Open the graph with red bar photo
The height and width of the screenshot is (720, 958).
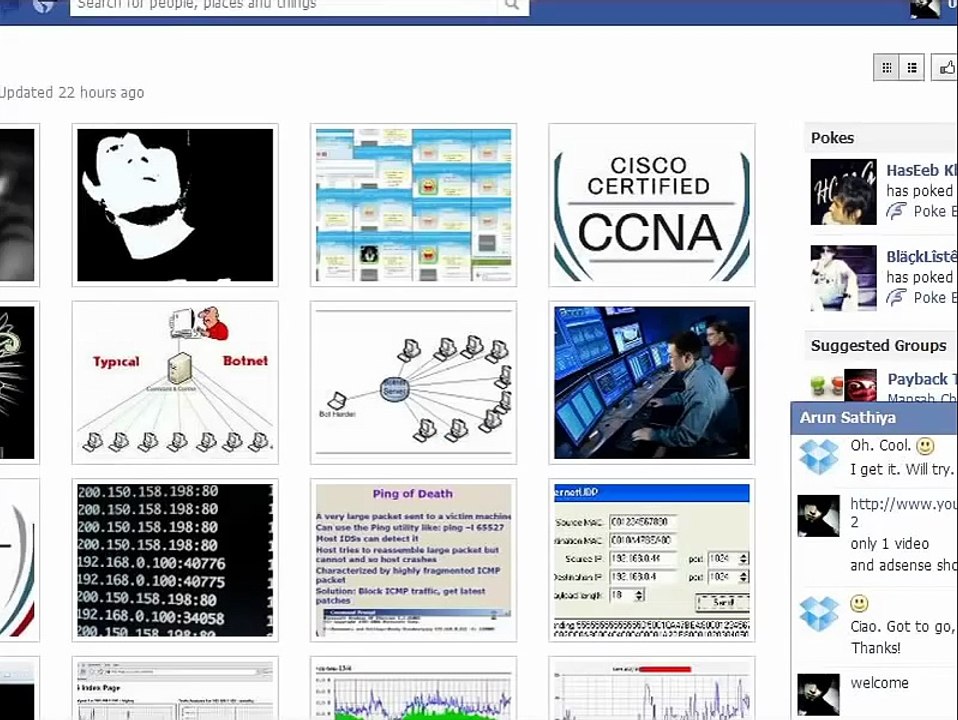click(x=651, y=688)
